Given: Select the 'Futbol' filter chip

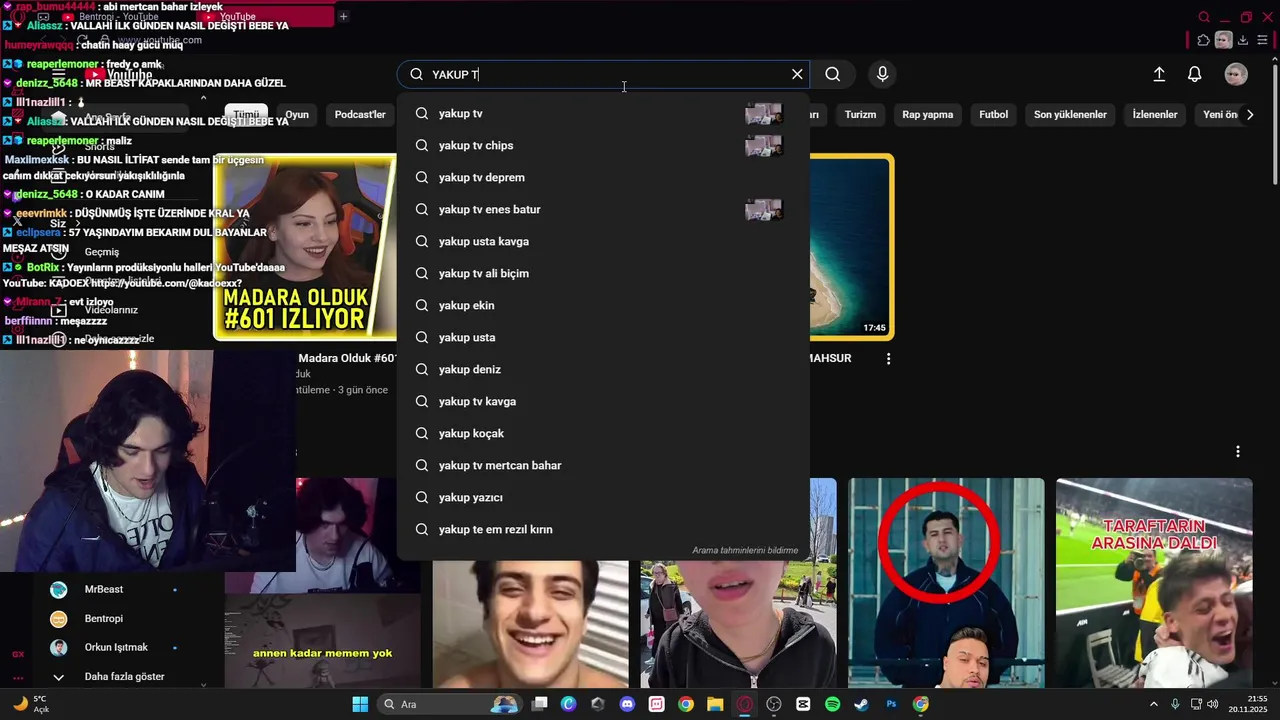Looking at the screenshot, I should tap(993, 114).
